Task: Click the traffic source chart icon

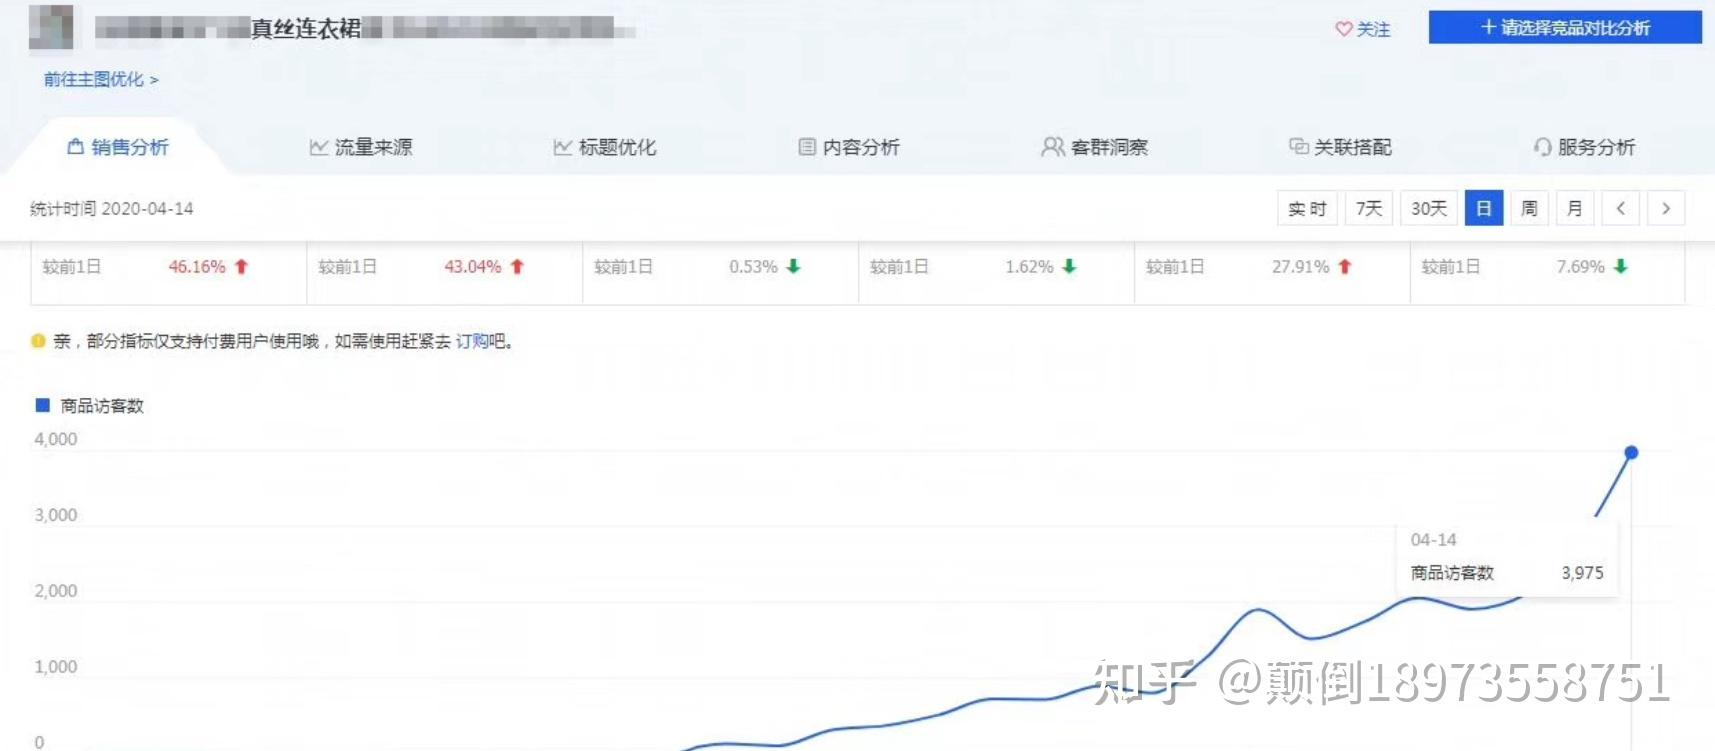Action: (x=319, y=147)
